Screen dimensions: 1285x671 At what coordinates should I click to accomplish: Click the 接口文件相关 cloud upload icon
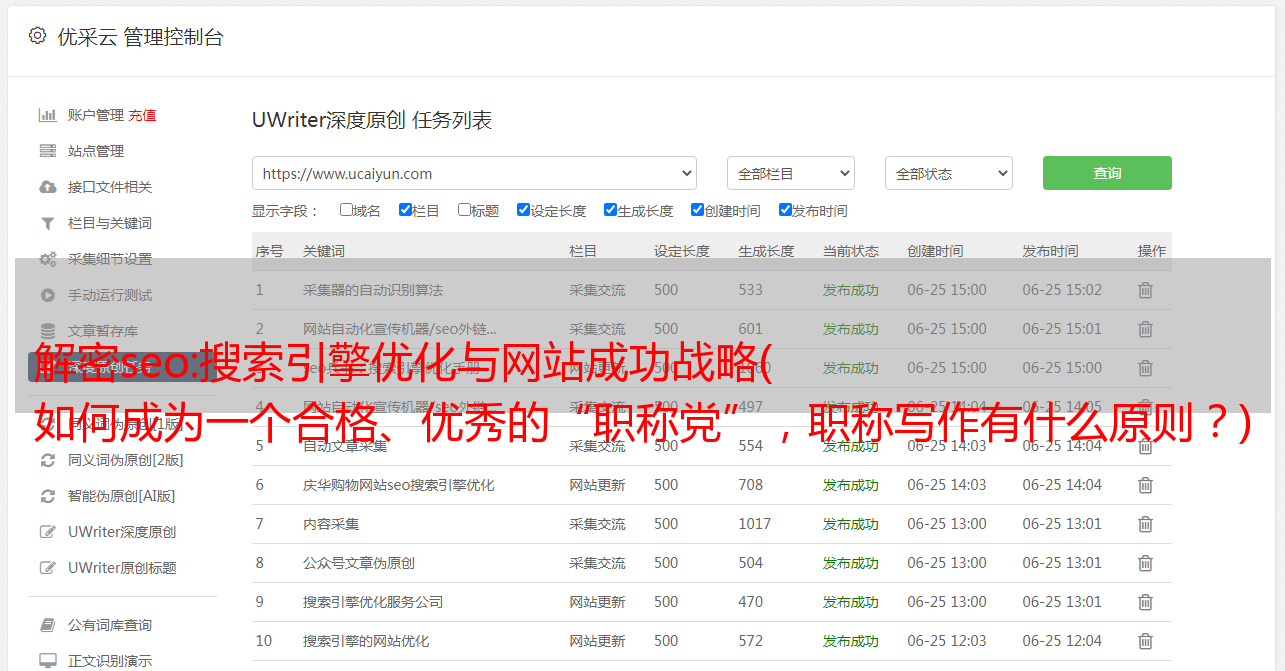(x=47, y=187)
